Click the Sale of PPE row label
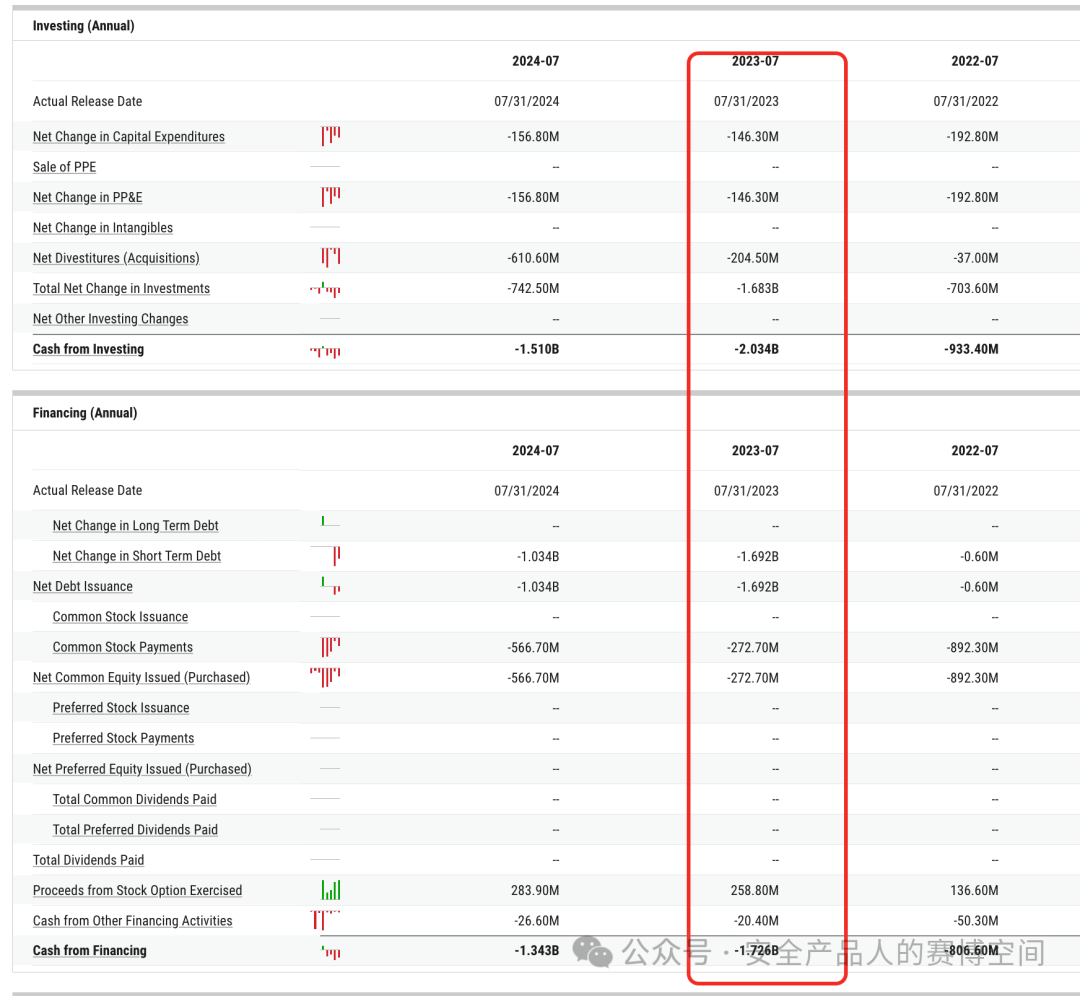Screen dimensions: 1080x996 pos(65,167)
